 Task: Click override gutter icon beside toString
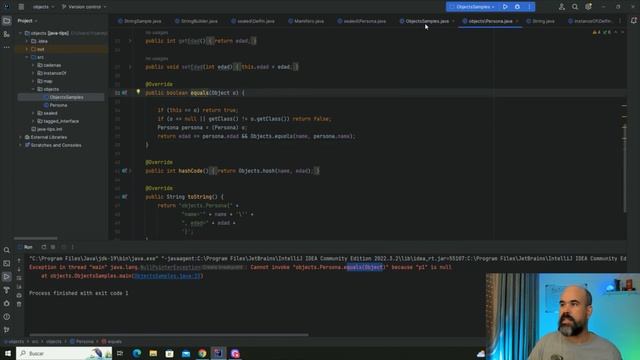(124, 197)
